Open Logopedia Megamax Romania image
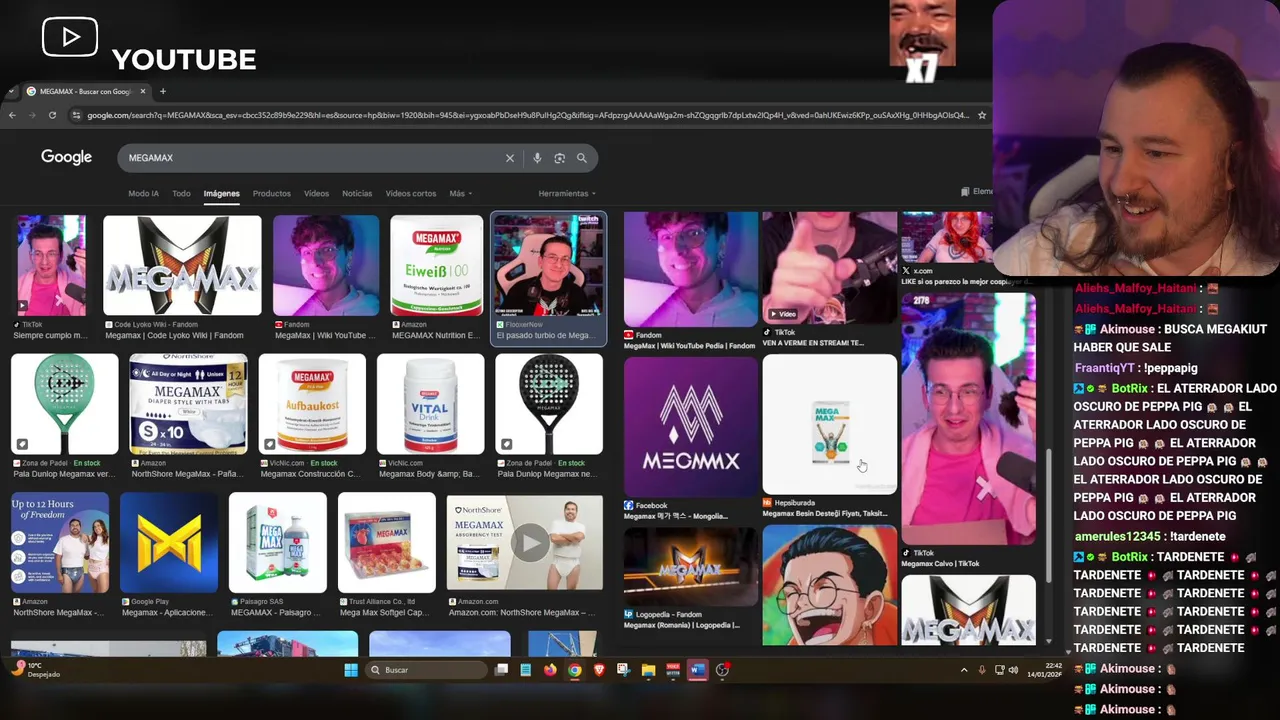Viewport: 1280px width, 720px height. (x=691, y=565)
